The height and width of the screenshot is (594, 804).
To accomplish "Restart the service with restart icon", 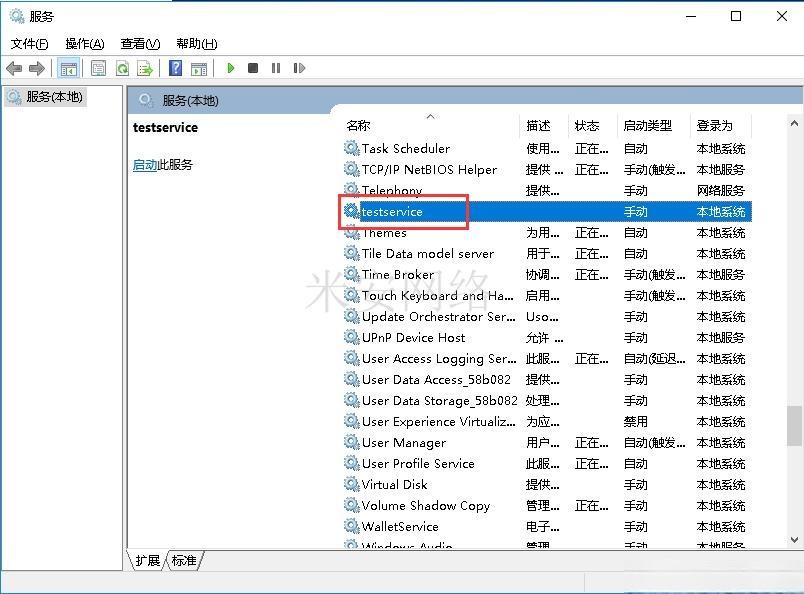I will click(299, 68).
